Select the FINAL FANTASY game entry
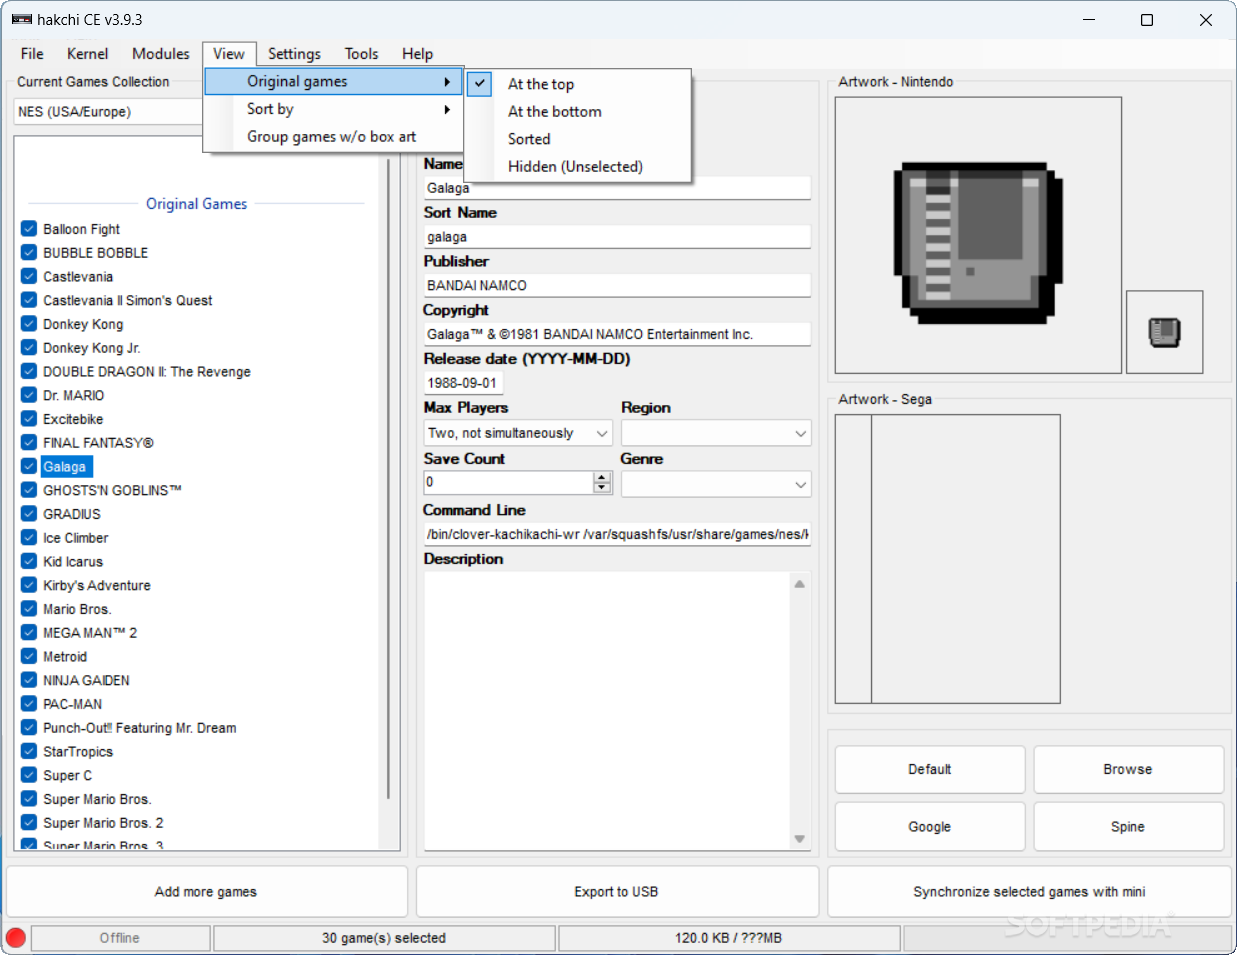The width and height of the screenshot is (1237, 955). click(98, 443)
